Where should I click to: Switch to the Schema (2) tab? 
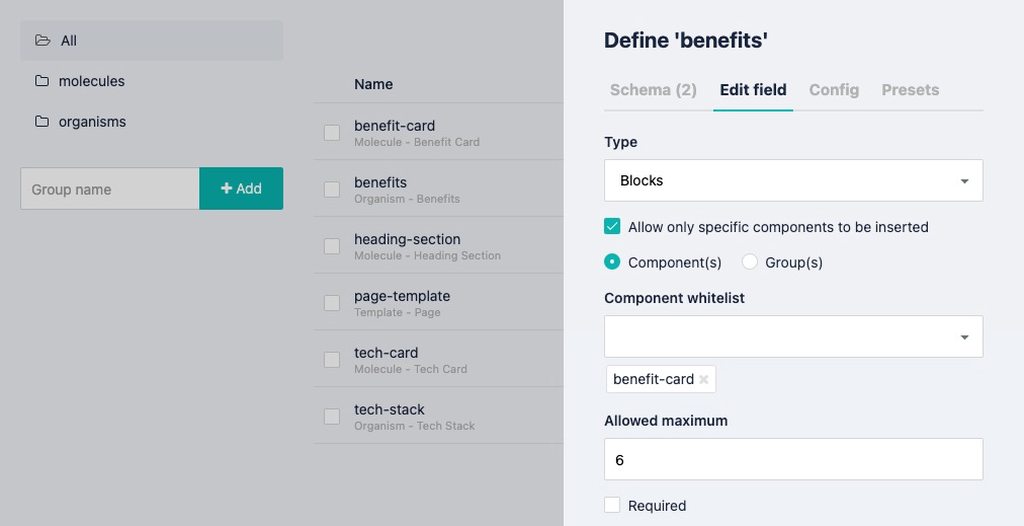[x=653, y=90]
